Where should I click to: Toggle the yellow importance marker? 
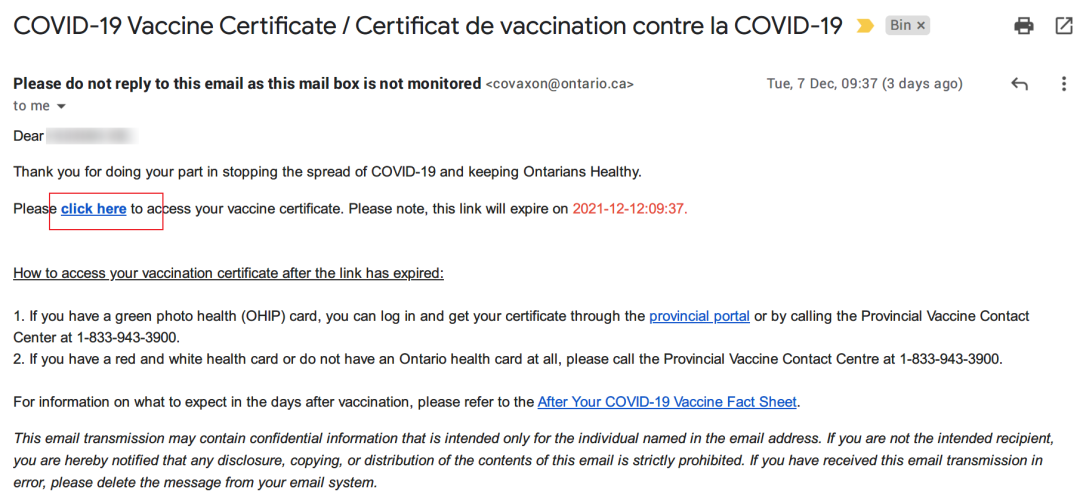(x=864, y=26)
